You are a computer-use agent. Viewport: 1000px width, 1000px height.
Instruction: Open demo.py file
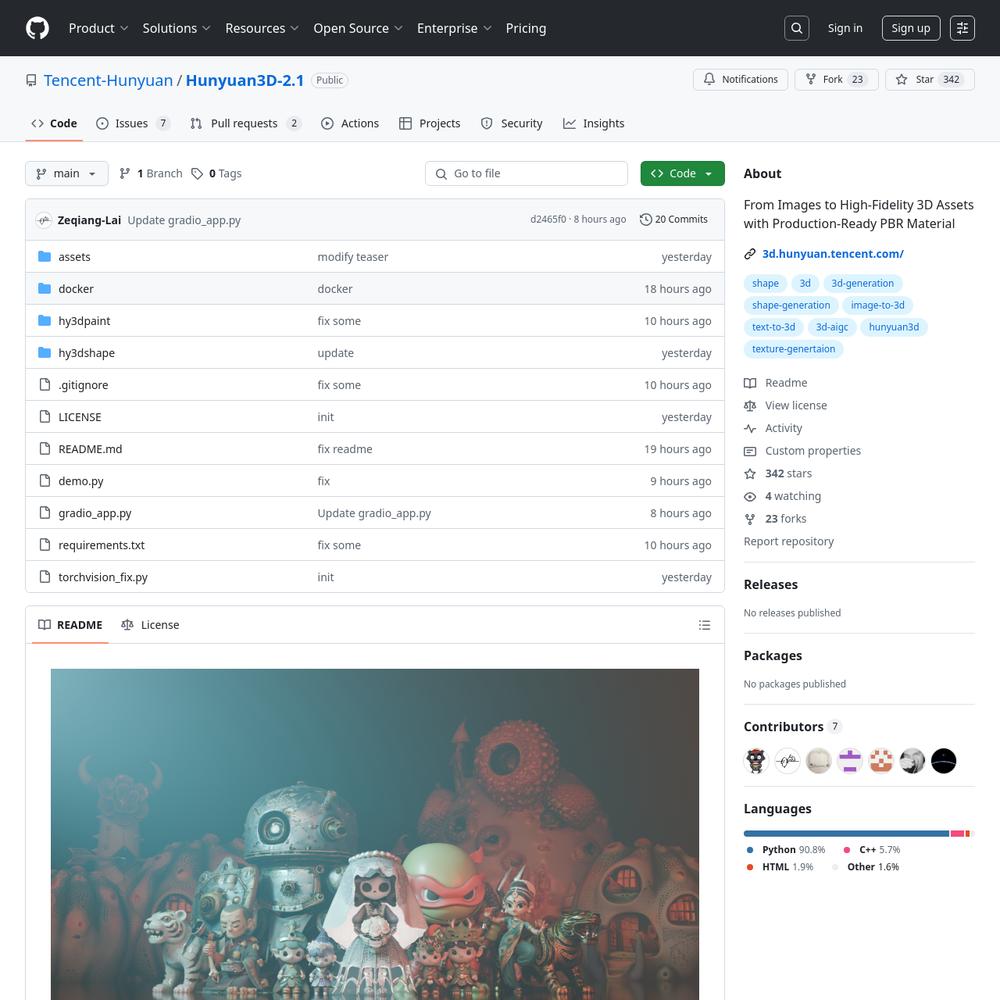(80, 481)
